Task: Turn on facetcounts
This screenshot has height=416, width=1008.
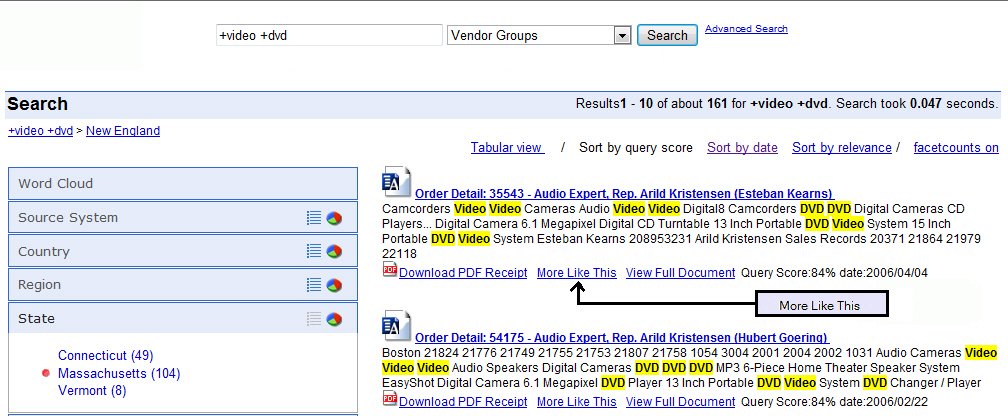Action: pos(956,148)
